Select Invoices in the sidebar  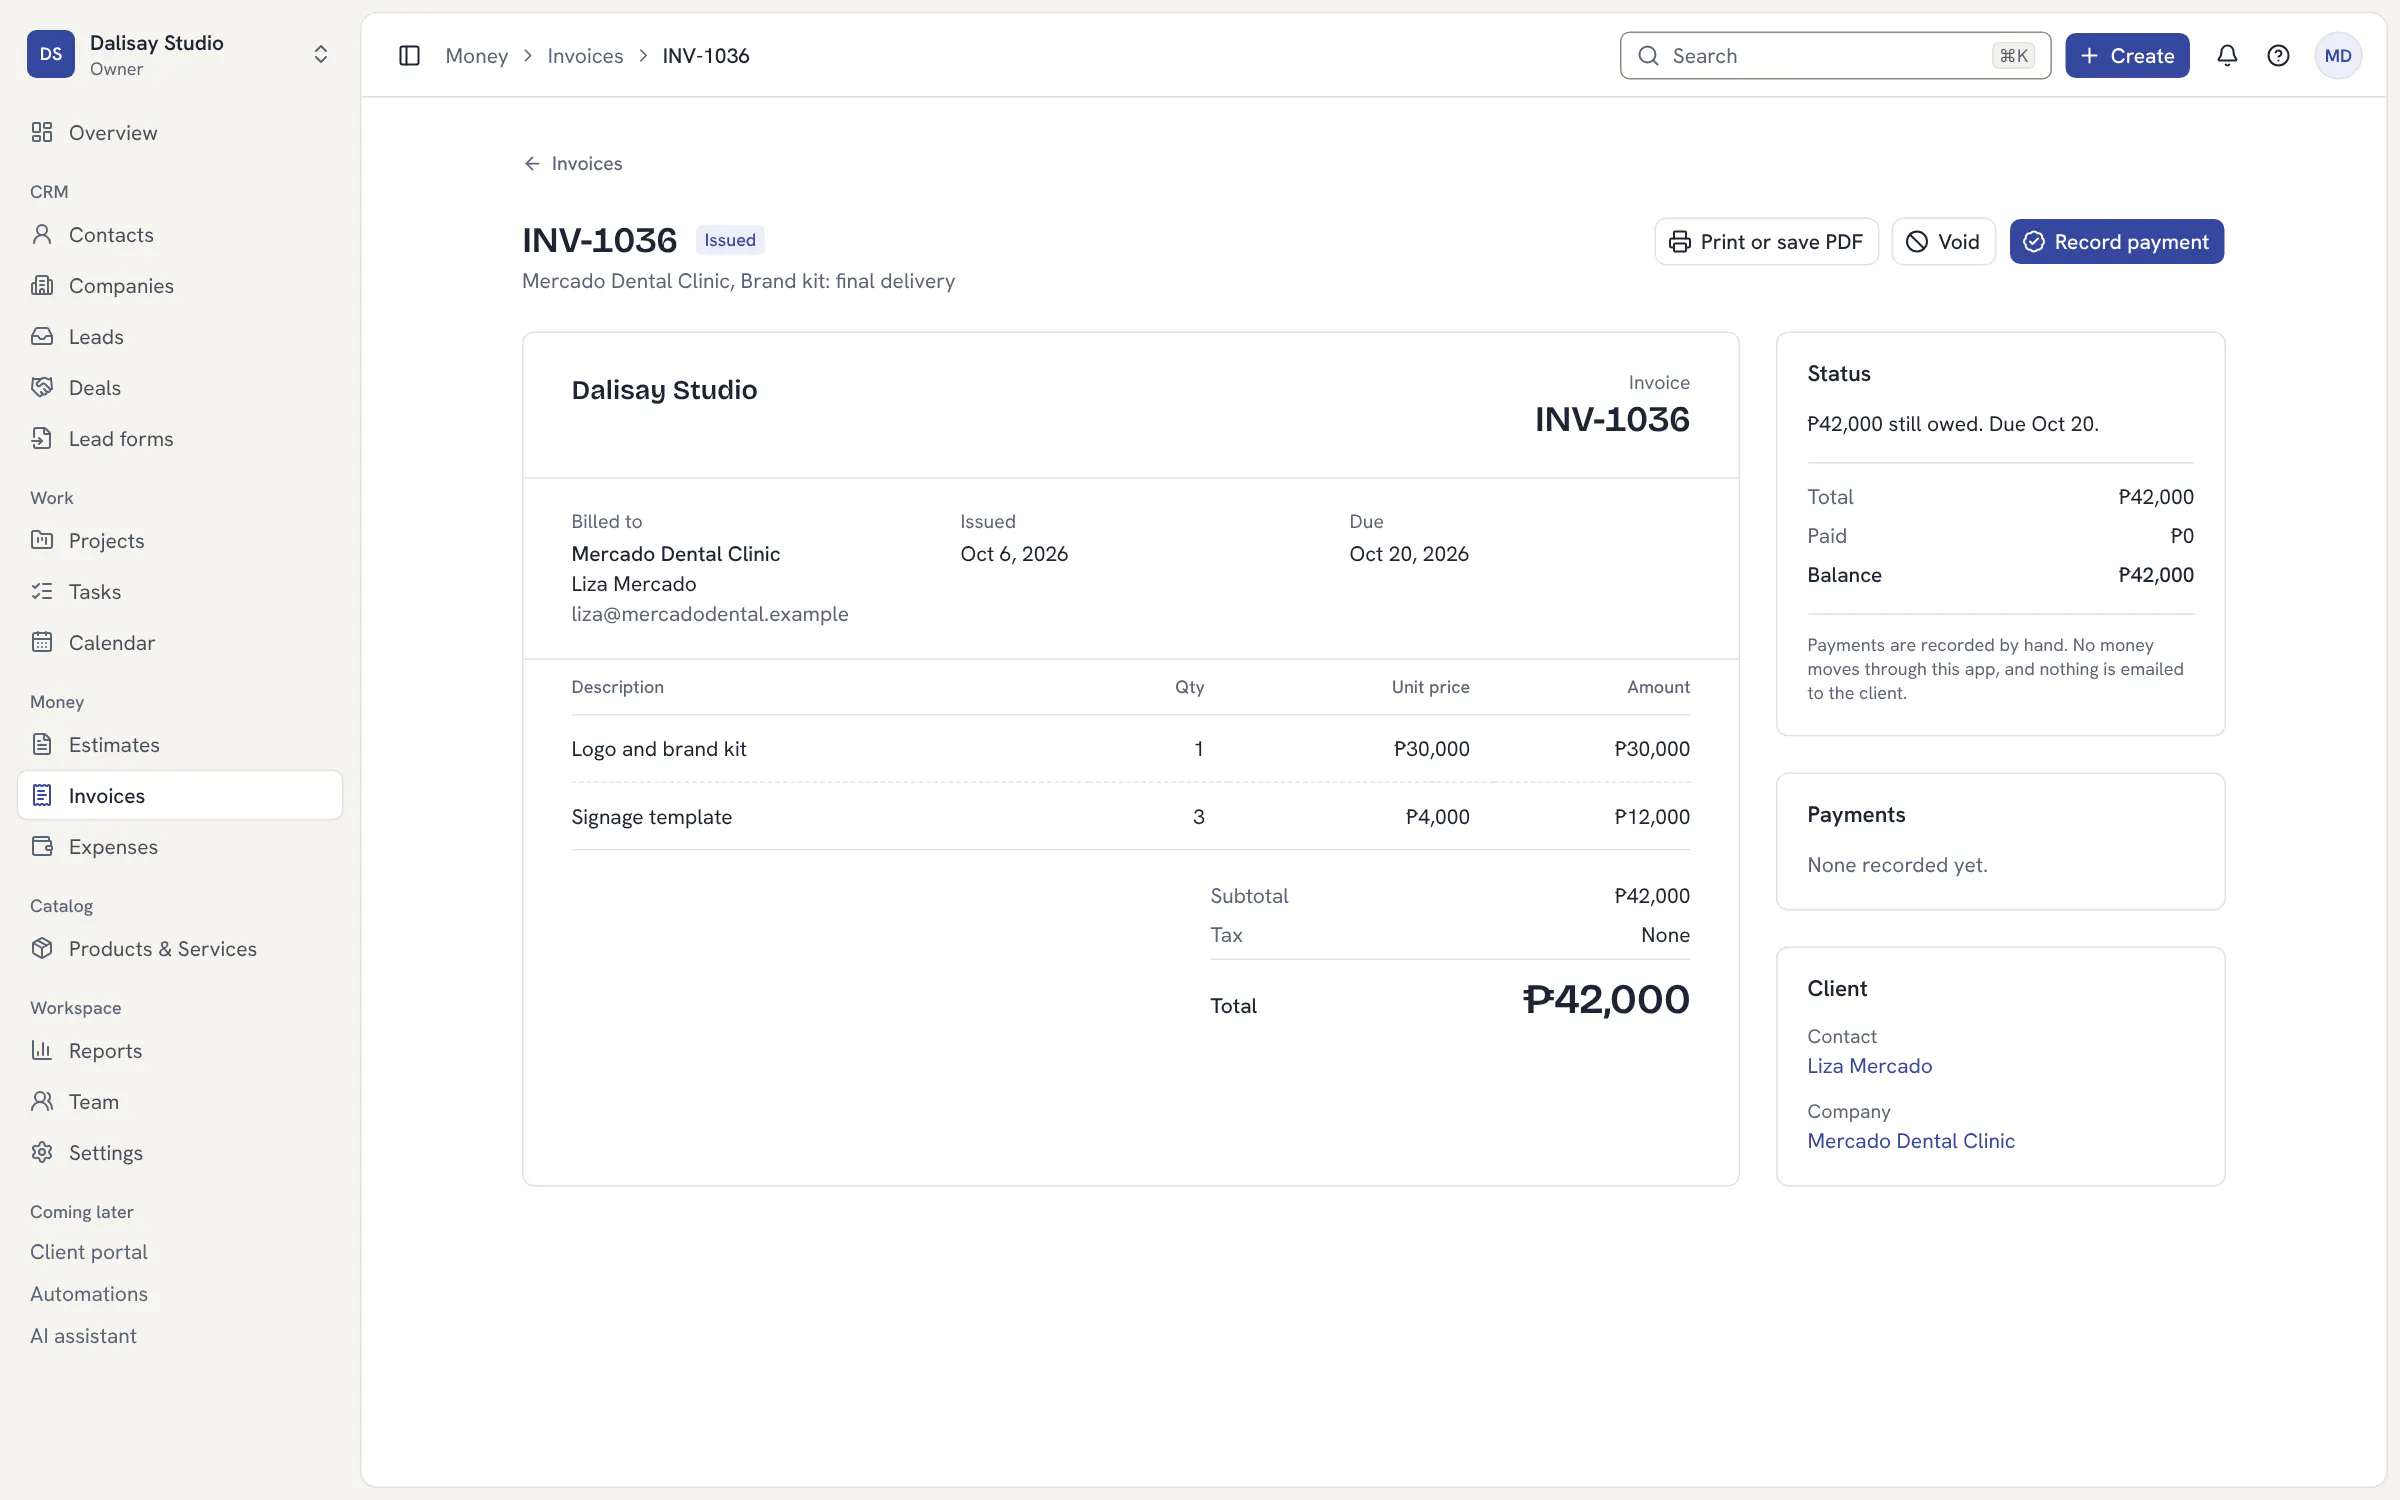(x=180, y=796)
